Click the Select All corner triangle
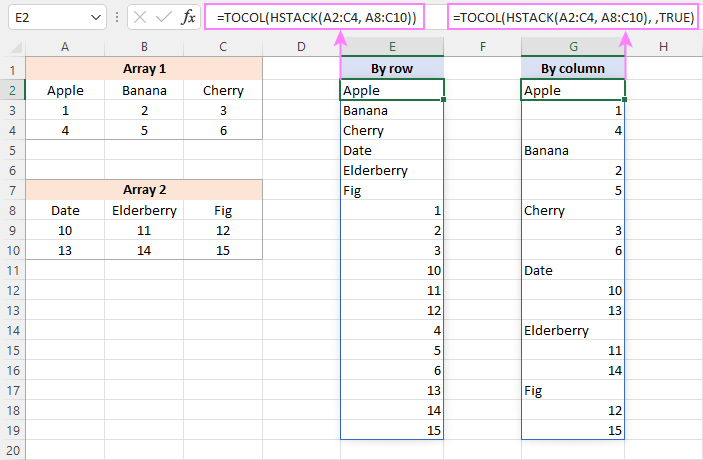The height and width of the screenshot is (460, 703). pyautogui.click(x=16, y=47)
